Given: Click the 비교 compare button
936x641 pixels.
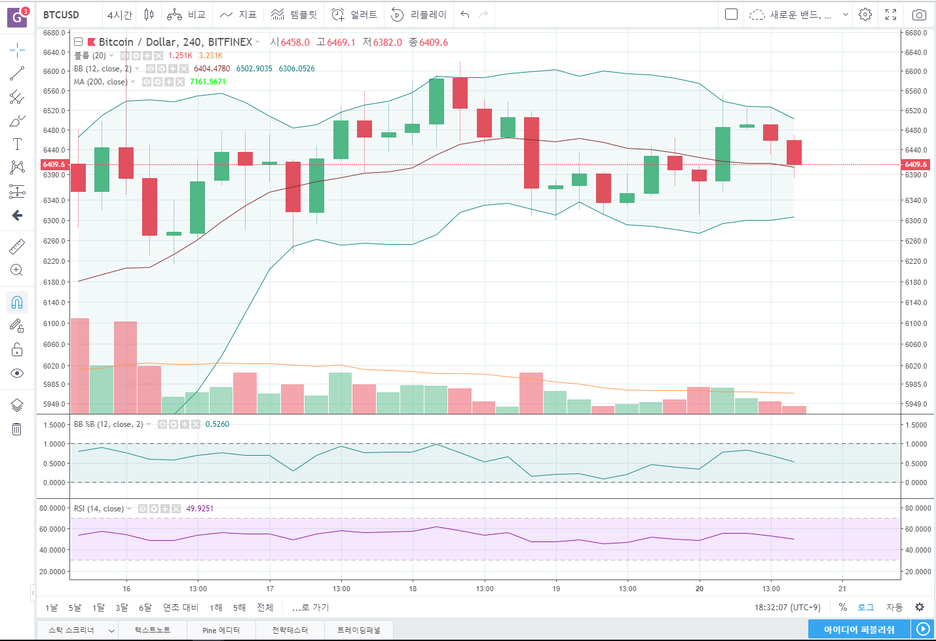Looking at the screenshot, I should (186, 15).
